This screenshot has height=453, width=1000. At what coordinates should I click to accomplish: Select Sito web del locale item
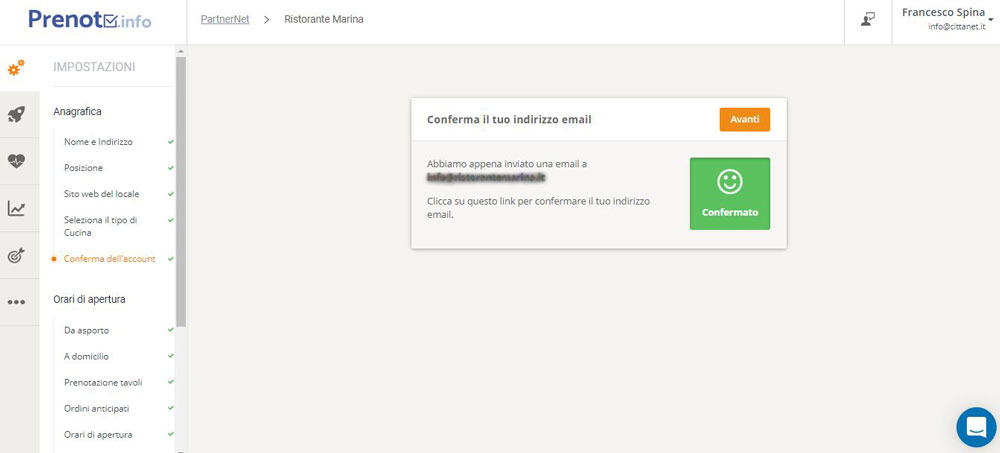click(x=101, y=194)
